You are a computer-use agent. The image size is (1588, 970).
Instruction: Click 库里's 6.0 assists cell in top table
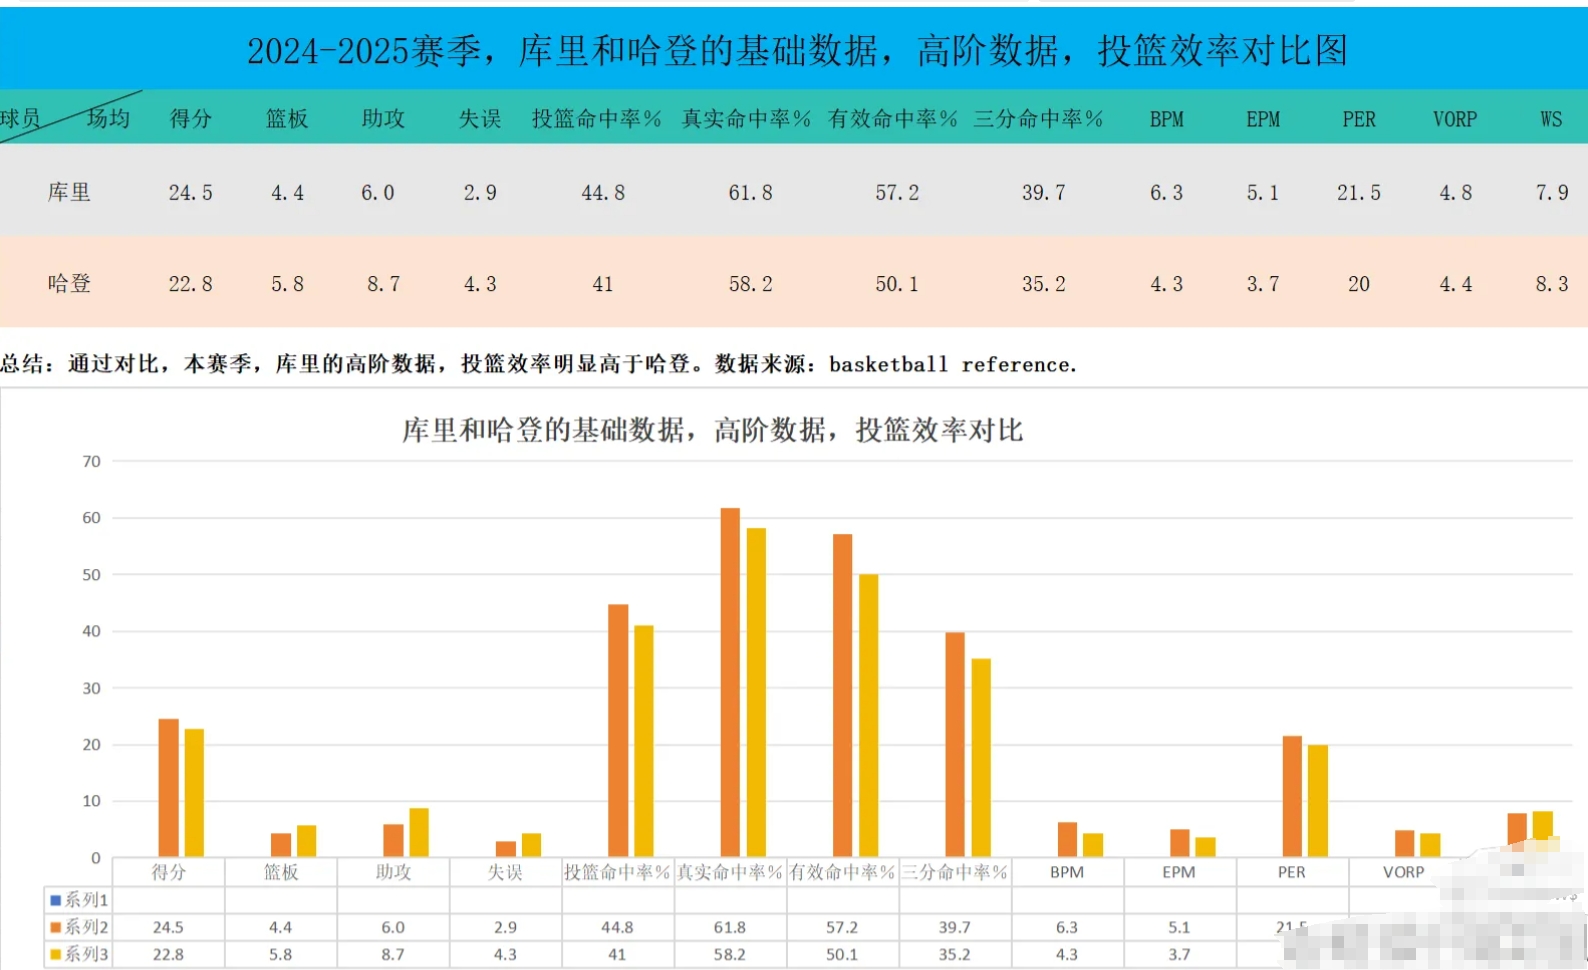tap(378, 193)
